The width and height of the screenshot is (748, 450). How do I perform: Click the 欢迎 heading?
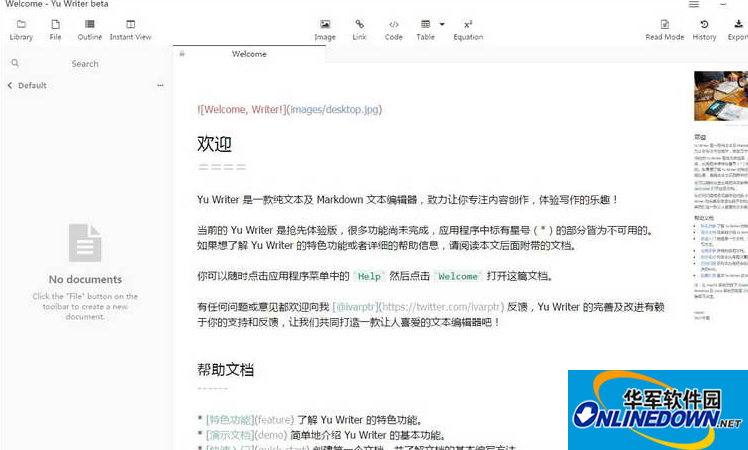(214, 144)
